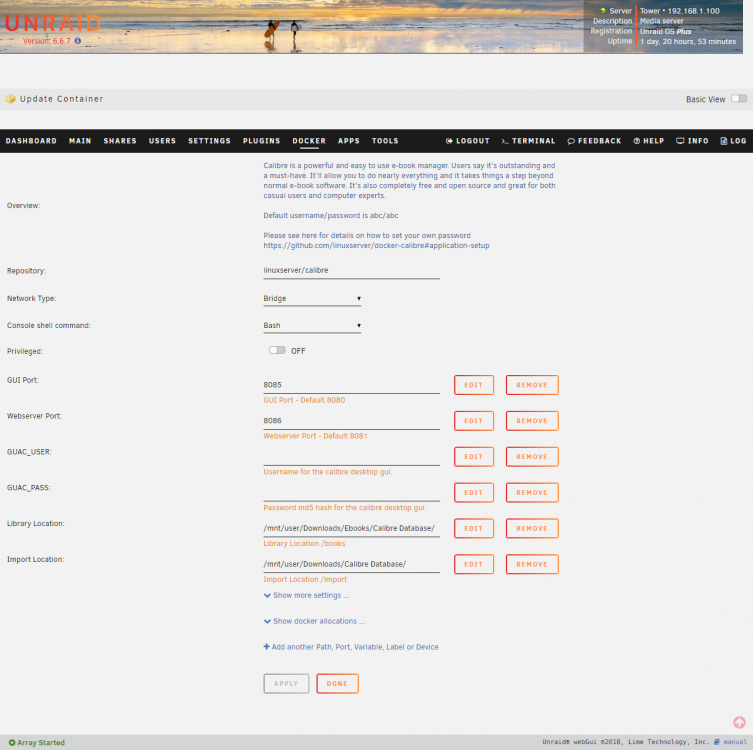The height and width of the screenshot is (750, 753).
Task: Open the Log viewer
Action: click(x=734, y=141)
